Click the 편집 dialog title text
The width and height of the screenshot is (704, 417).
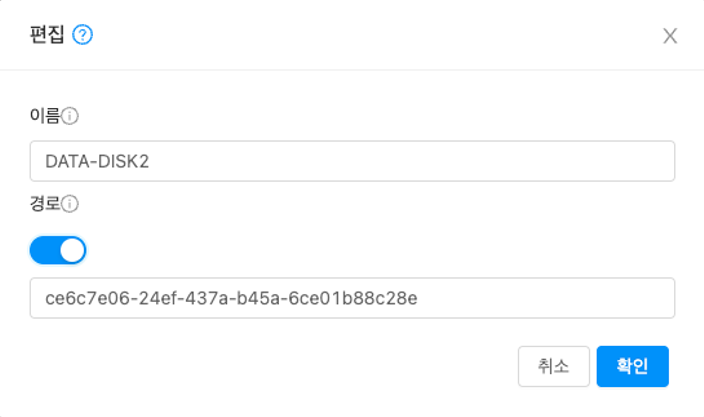pyautogui.click(x=47, y=35)
